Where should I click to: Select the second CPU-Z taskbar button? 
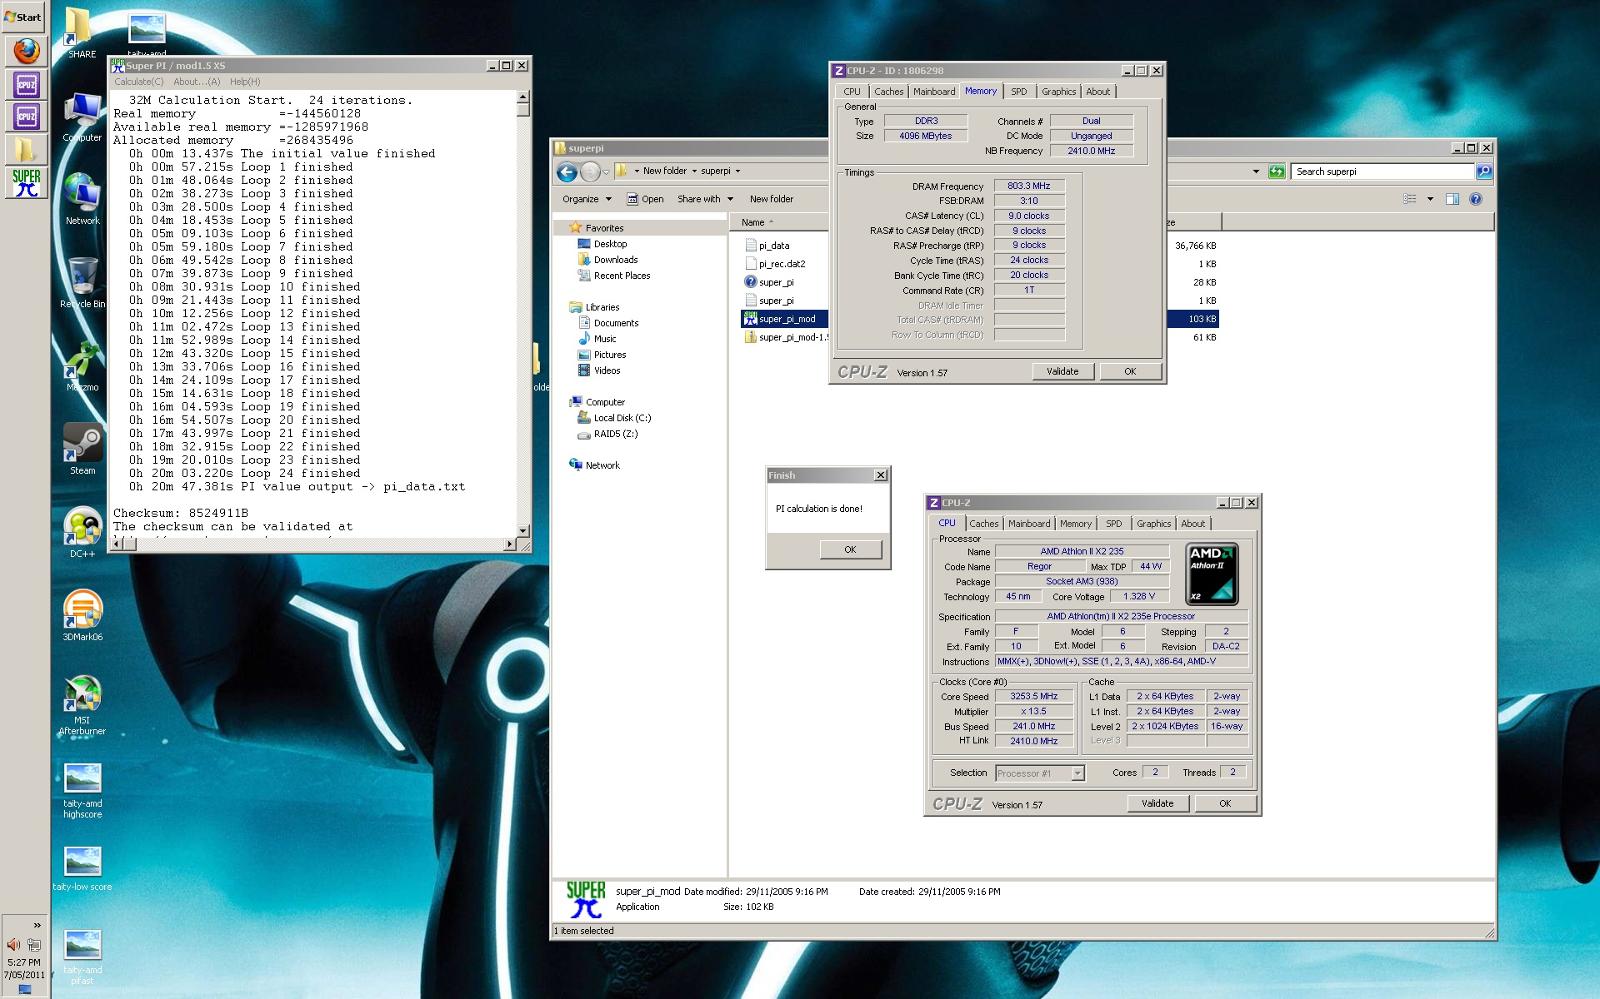coord(26,117)
